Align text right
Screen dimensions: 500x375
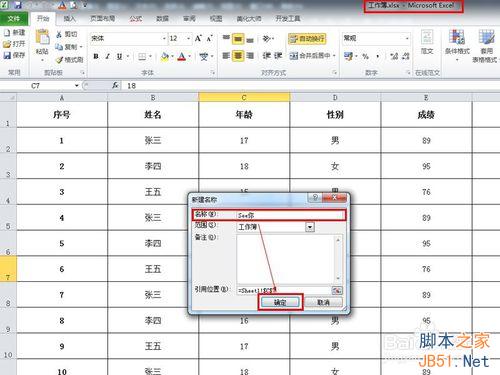(250, 56)
